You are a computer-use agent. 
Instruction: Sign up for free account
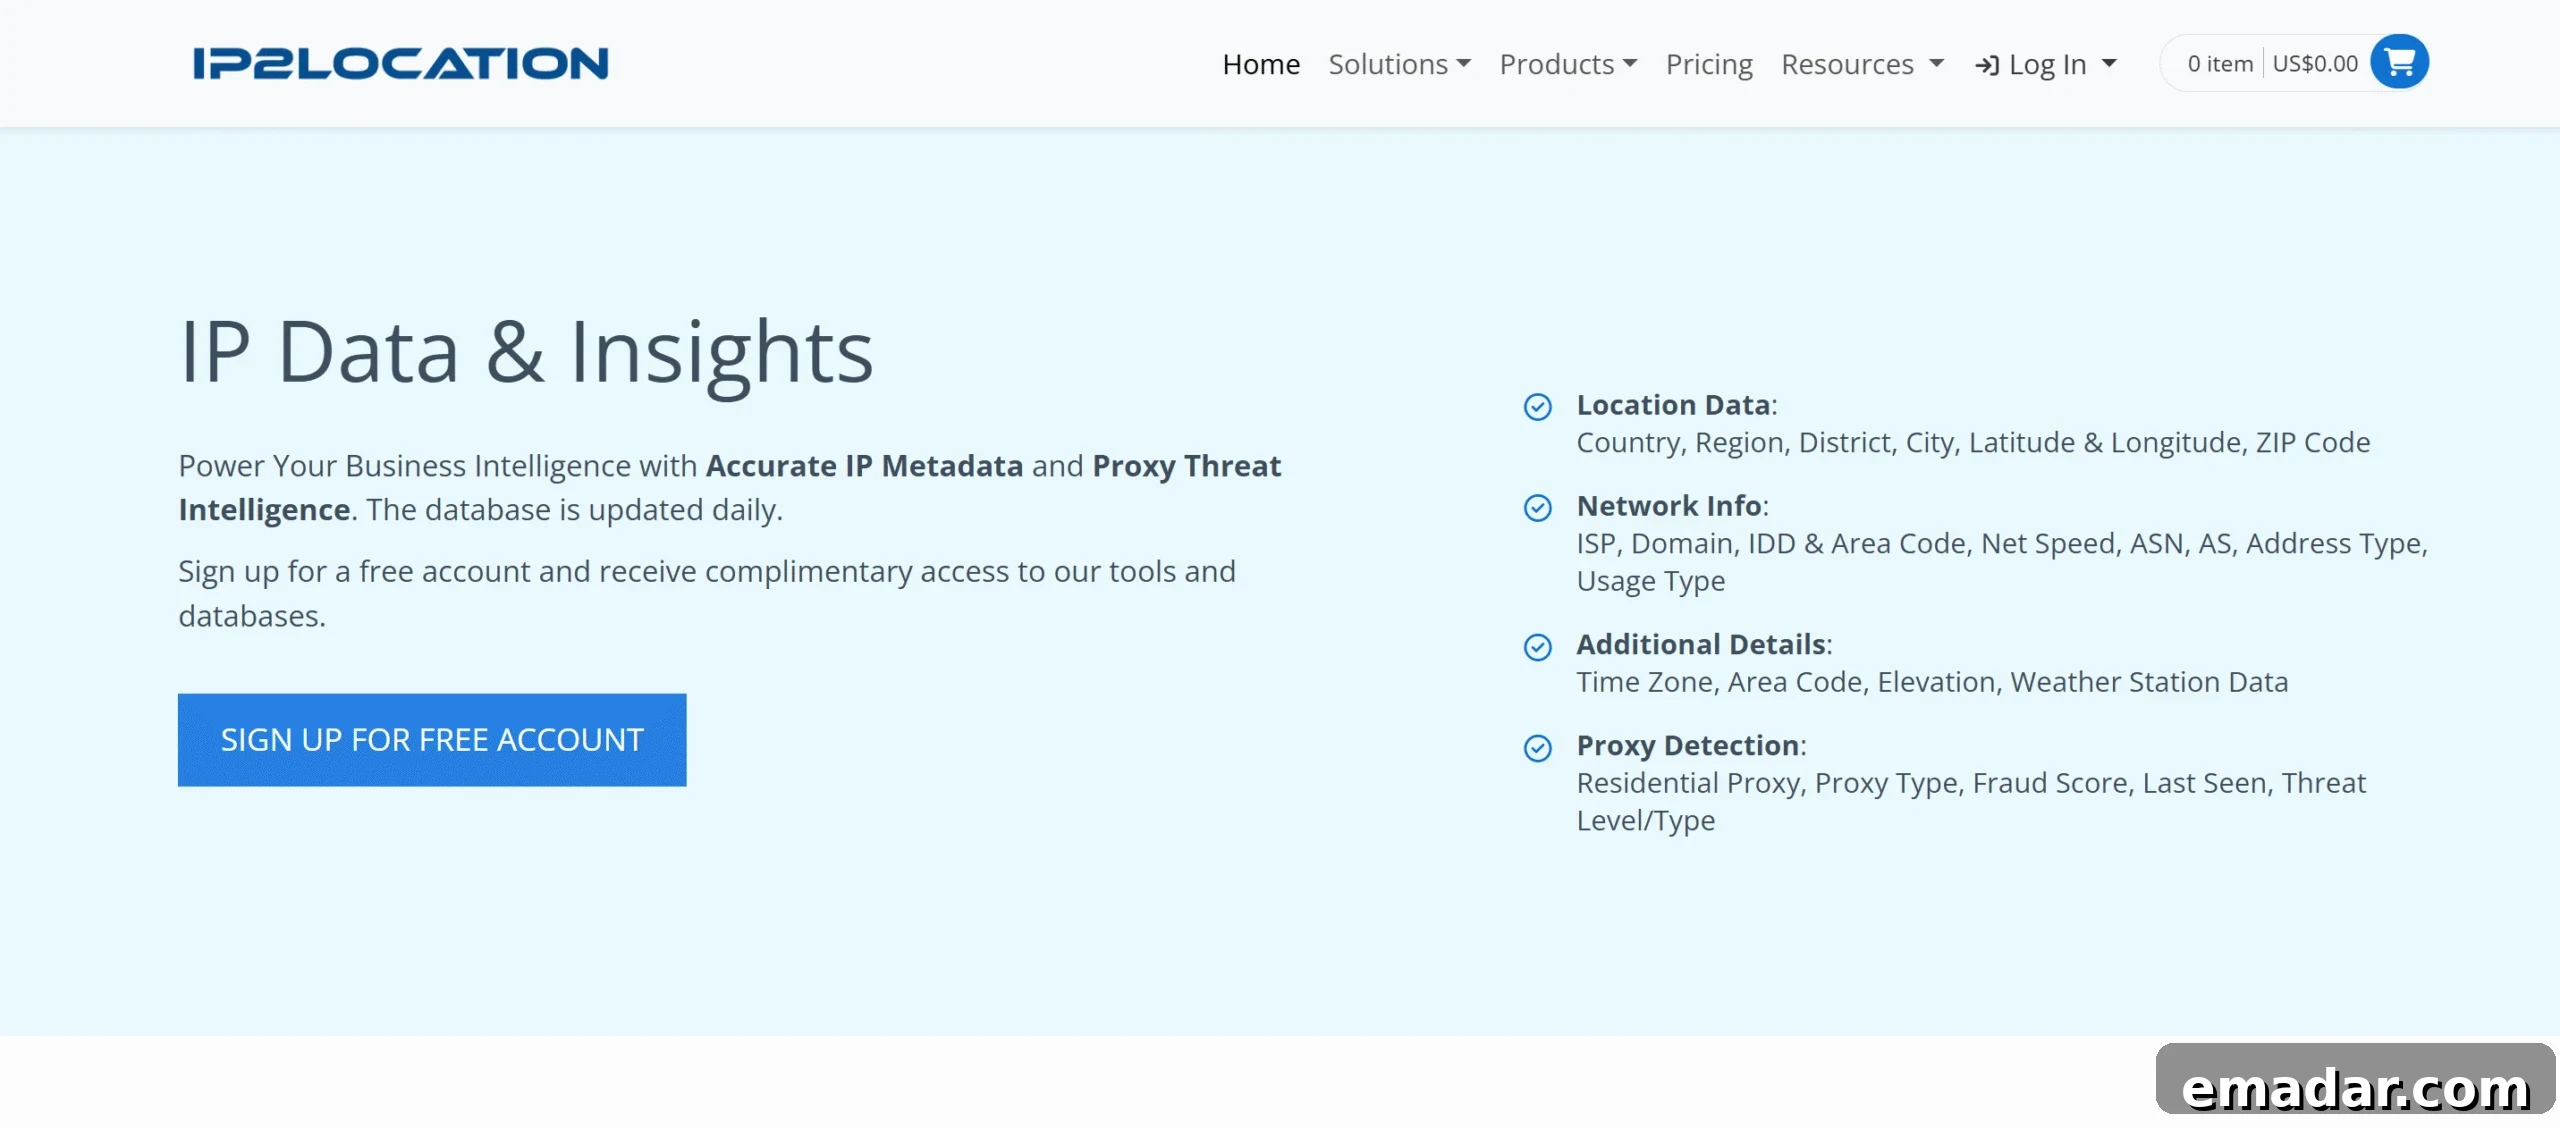(x=432, y=740)
